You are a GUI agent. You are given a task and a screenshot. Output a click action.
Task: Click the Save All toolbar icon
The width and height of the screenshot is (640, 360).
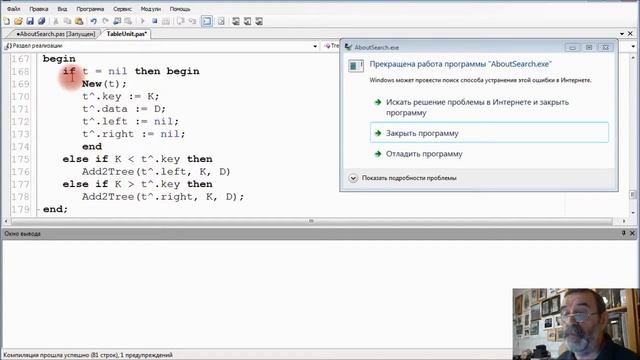[x=41, y=21]
